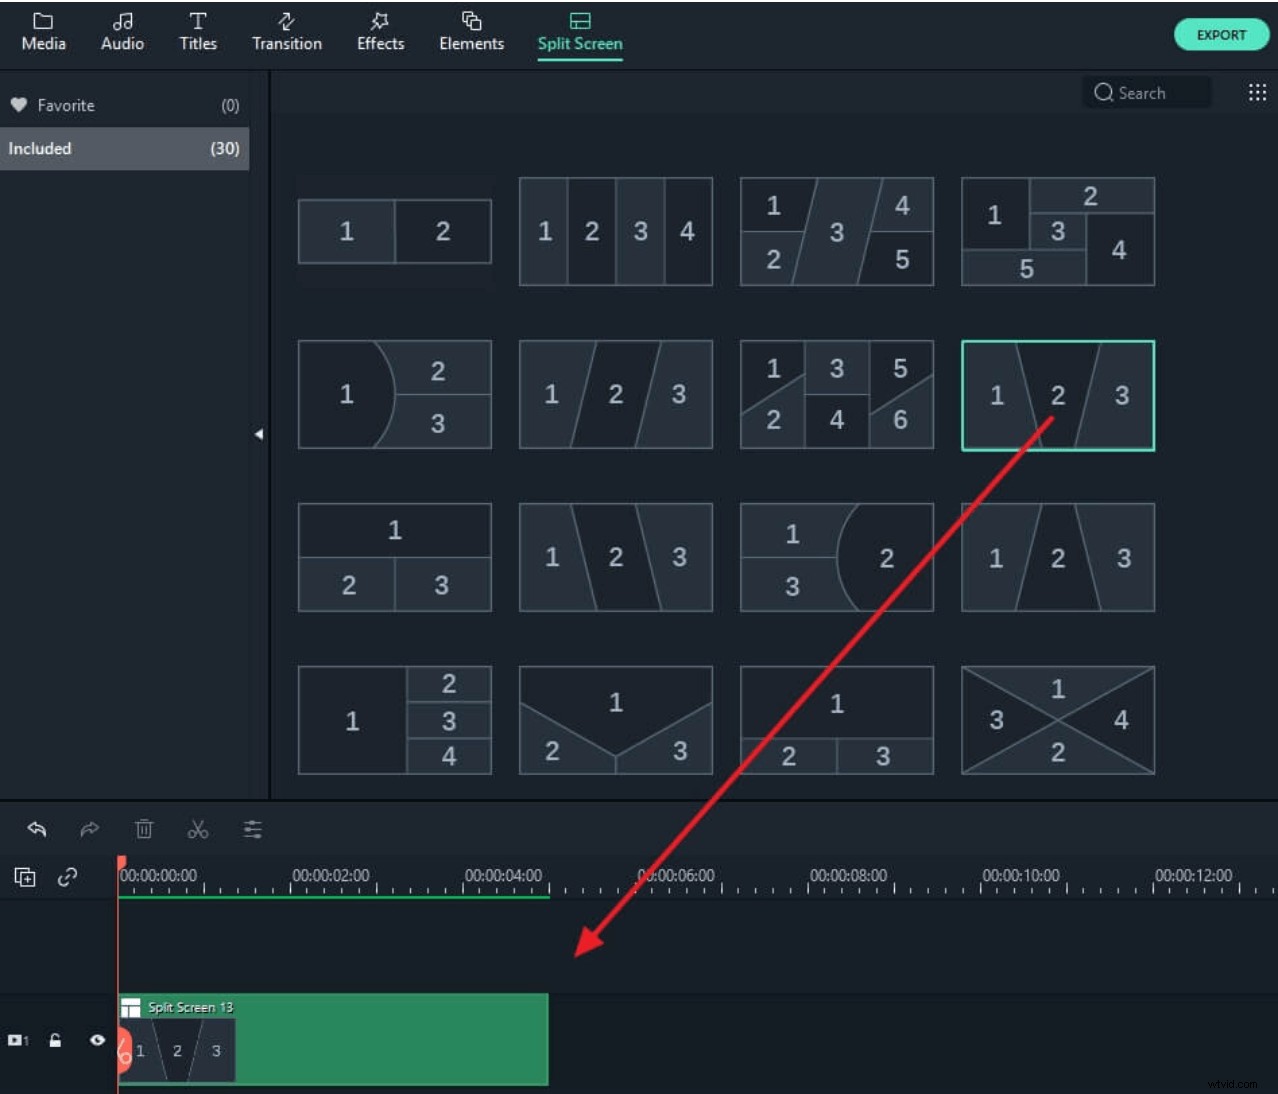Hide video track with eye icon
Viewport: 1278px width, 1094px height.
(97, 1040)
